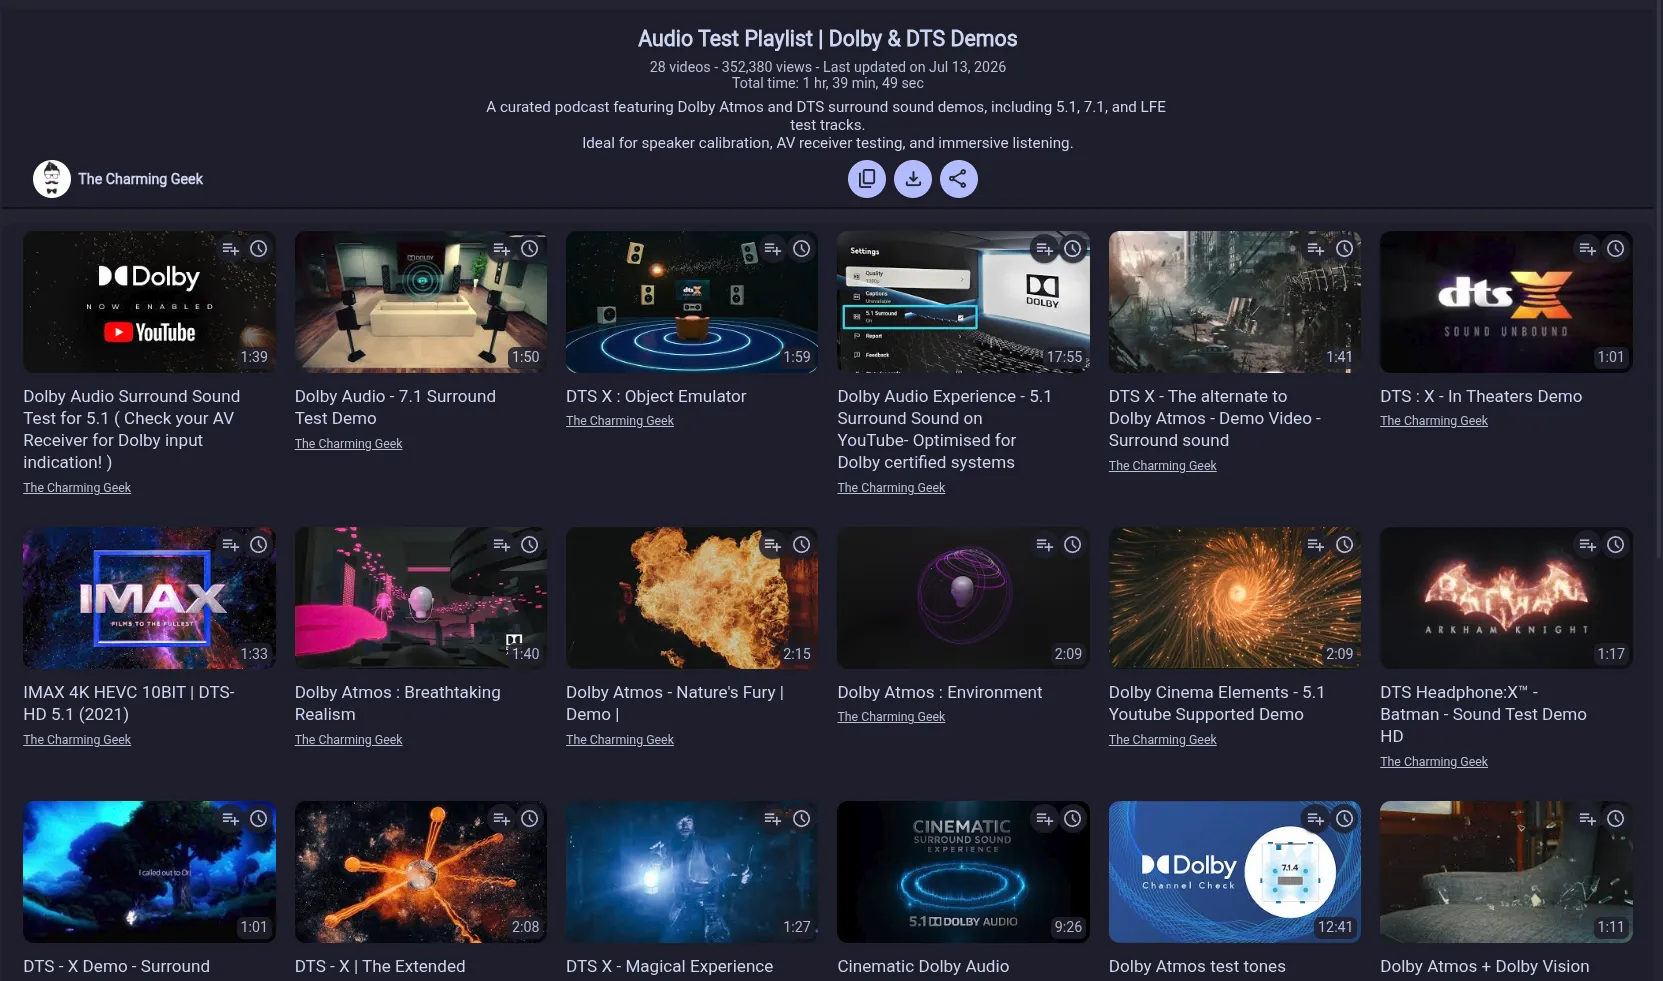Play the DTS X Magical Experience thumbnail

[x=692, y=872]
